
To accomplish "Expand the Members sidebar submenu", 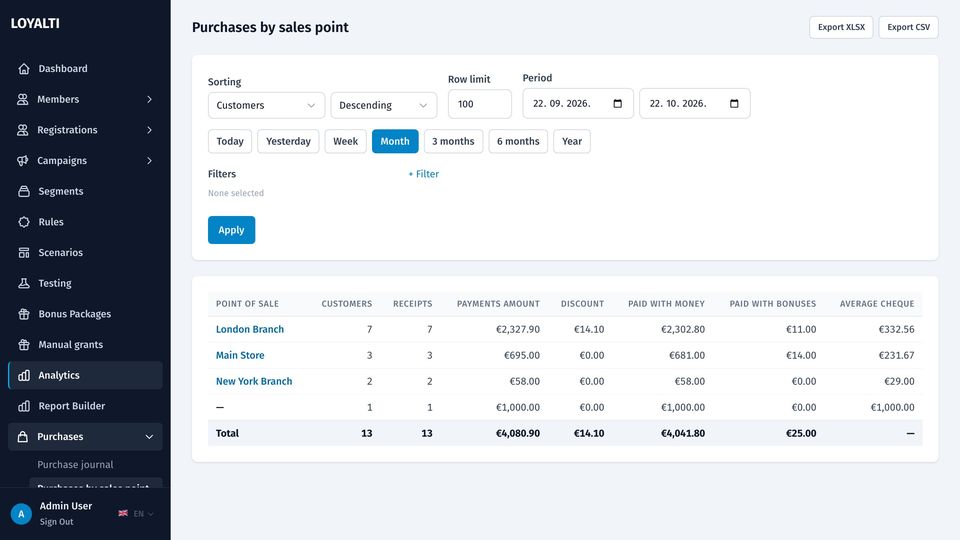I will coord(149,99).
